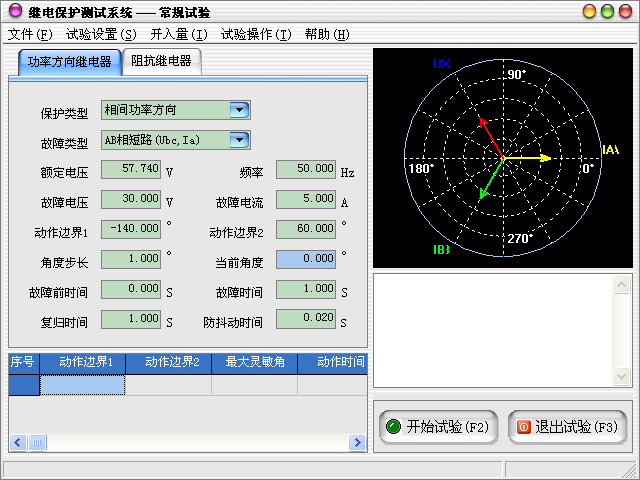
Task: Click the red exit icon on 退出试验 button
Action: 524,427
